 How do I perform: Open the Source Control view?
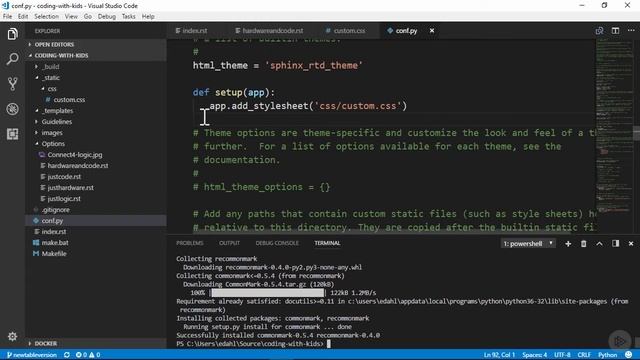(x=12, y=84)
